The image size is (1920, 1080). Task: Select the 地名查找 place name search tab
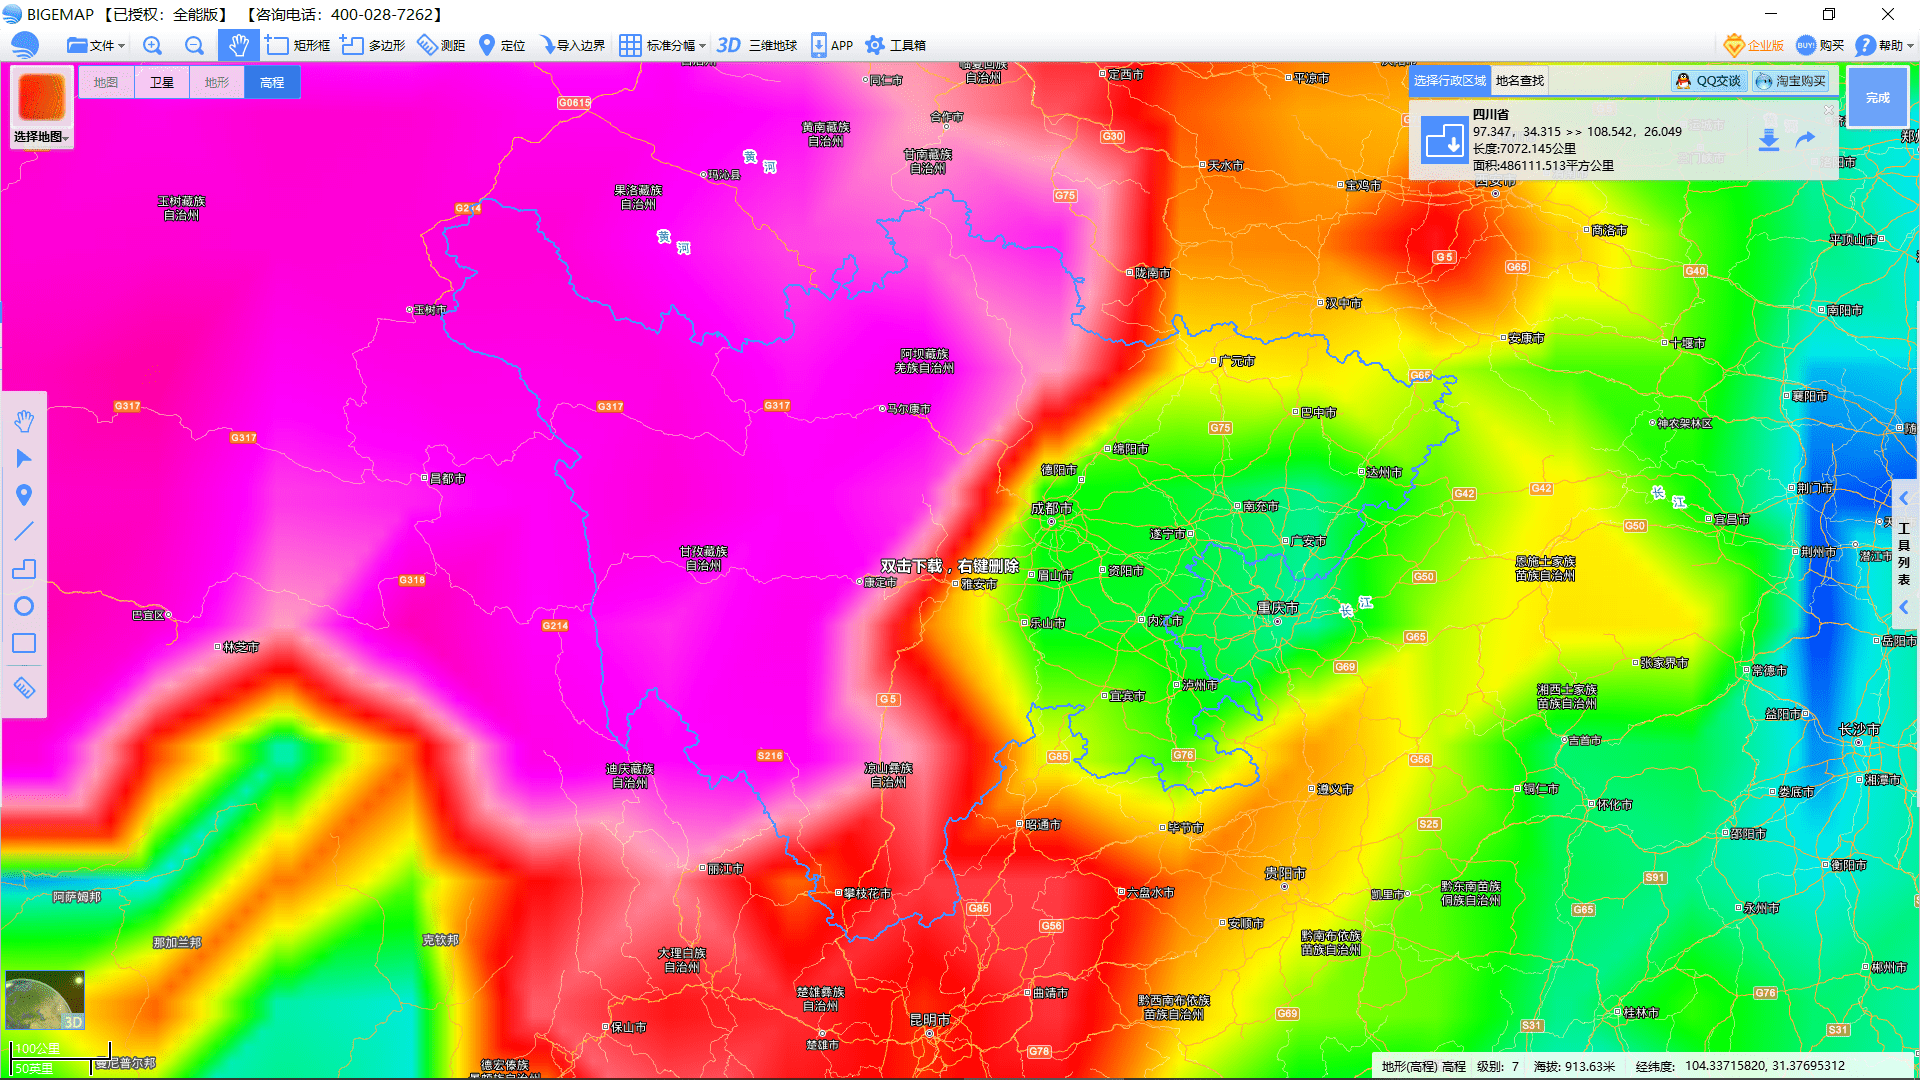point(1520,81)
